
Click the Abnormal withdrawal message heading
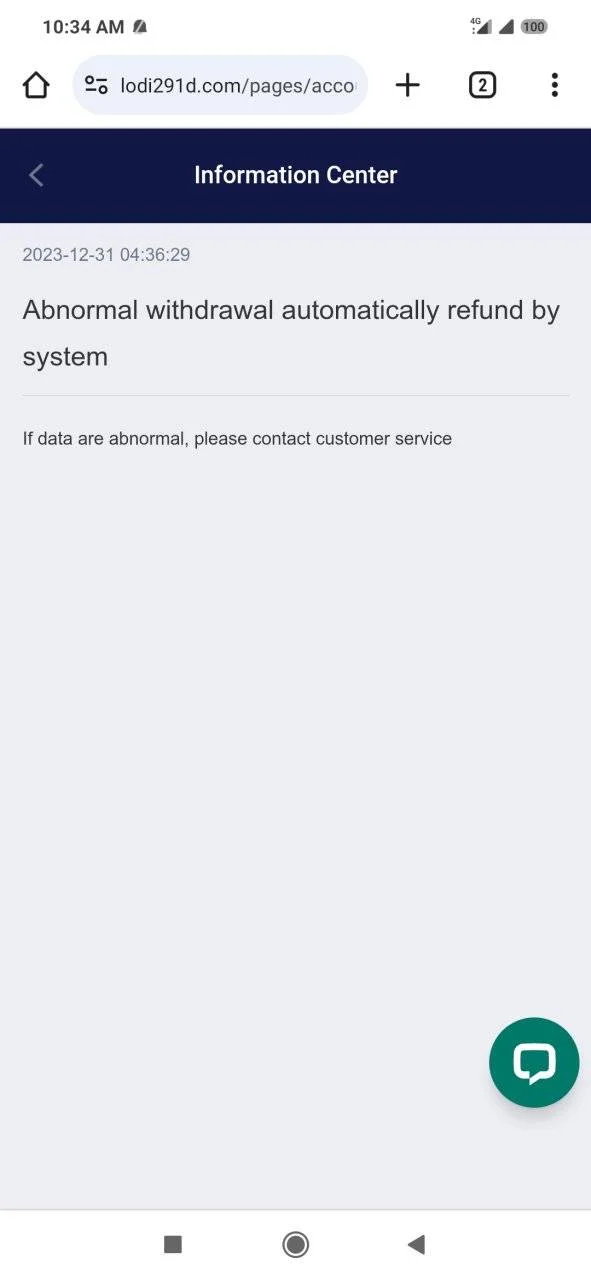tap(291, 333)
